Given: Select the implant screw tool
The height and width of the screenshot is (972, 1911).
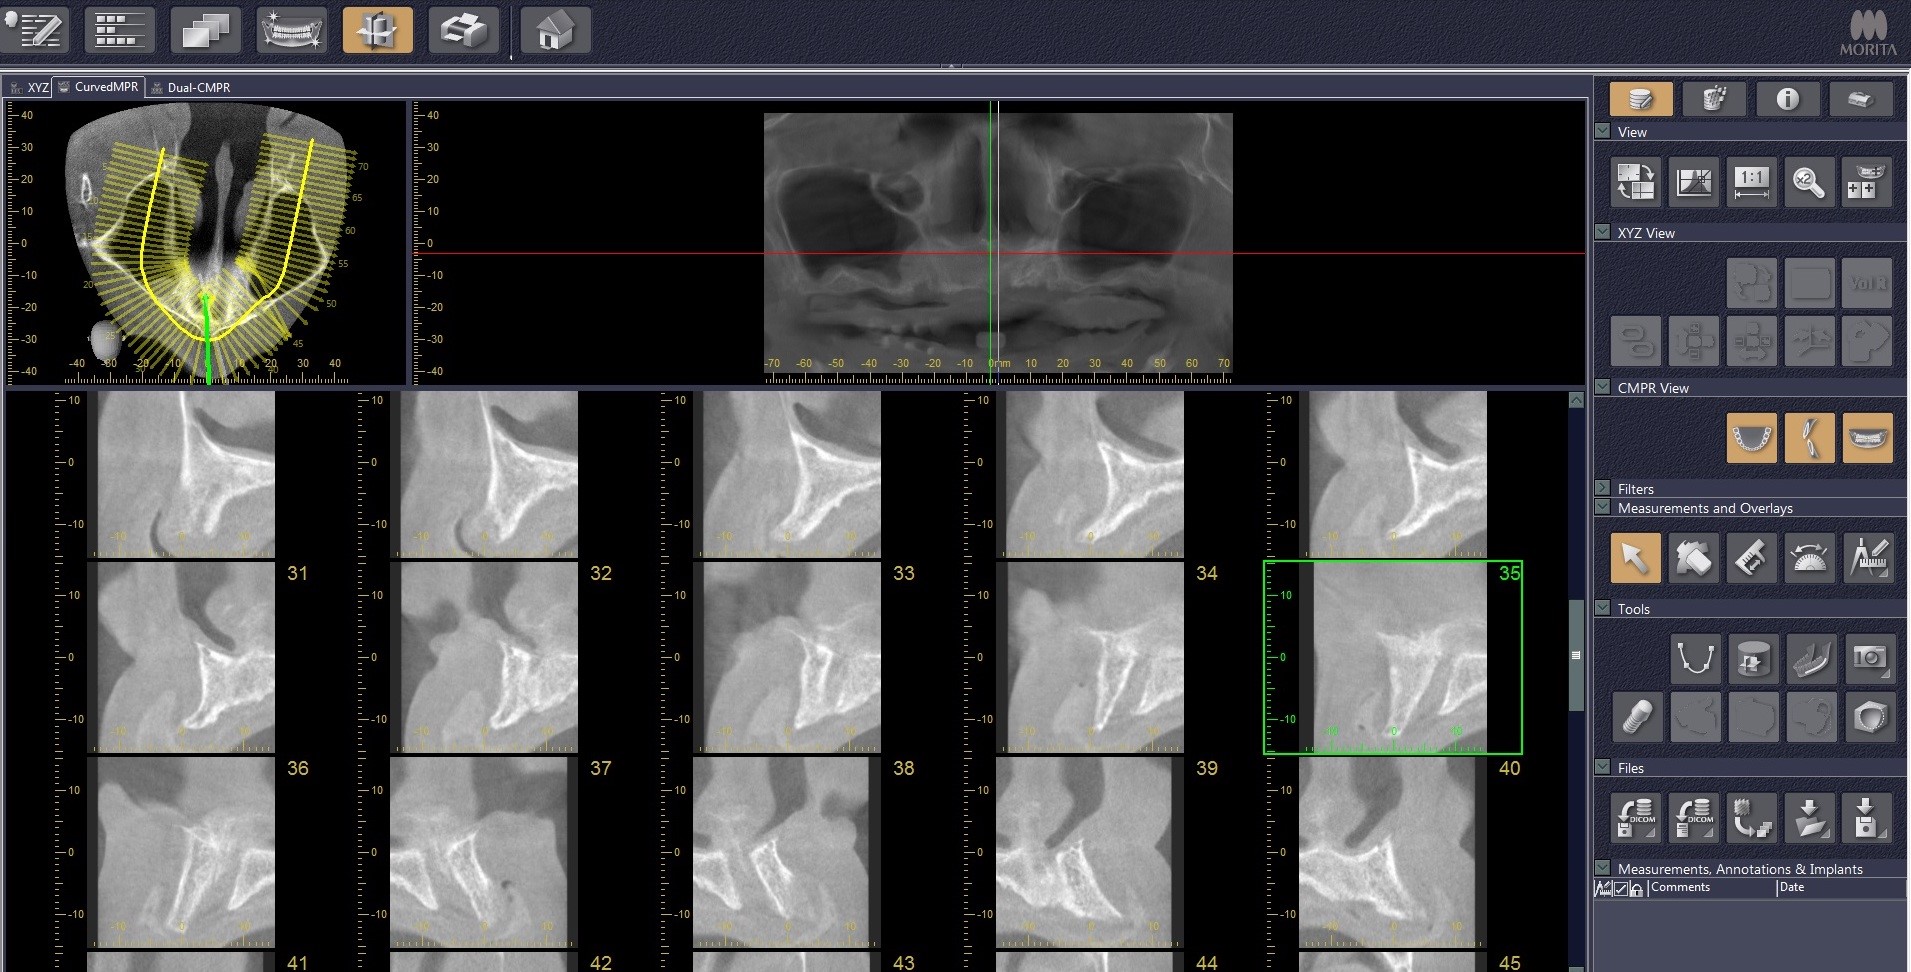Looking at the screenshot, I should point(1637,716).
